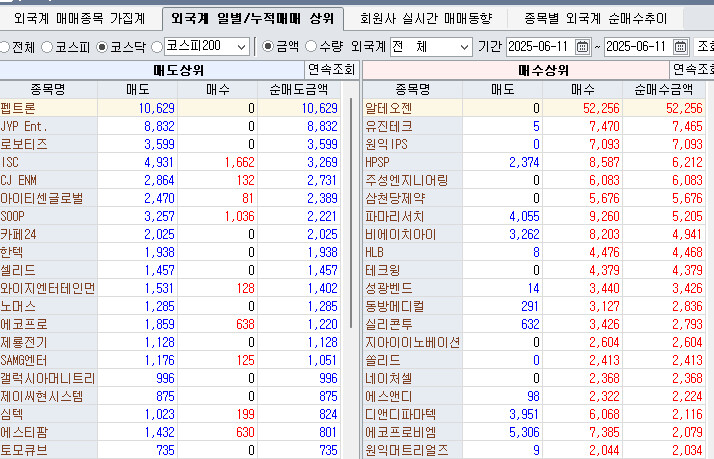Select 주성엔지니어링 stock name
The height and width of the screenshot is (459, 714).
click(407, 180)
